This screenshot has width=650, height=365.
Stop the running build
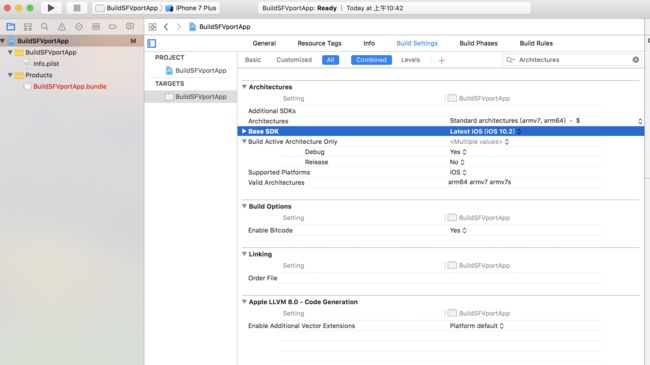pyautogui.click(x=77, y=8)
